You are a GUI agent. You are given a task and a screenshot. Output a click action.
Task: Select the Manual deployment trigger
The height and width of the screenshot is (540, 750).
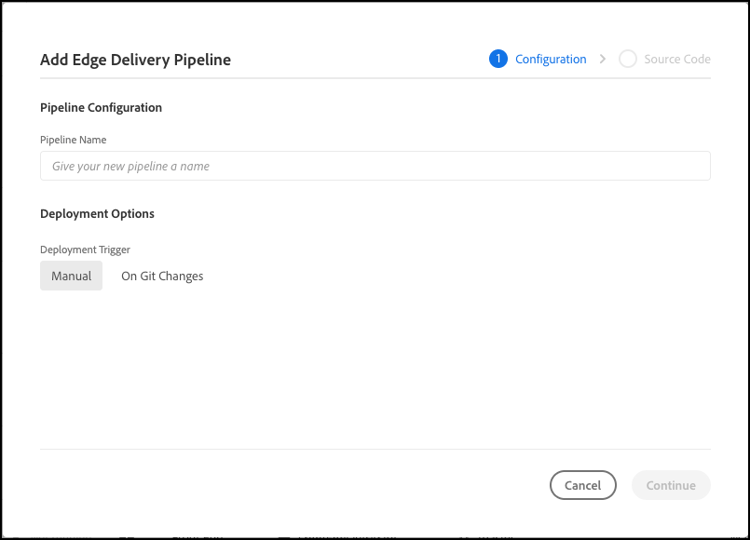(71, 276)
